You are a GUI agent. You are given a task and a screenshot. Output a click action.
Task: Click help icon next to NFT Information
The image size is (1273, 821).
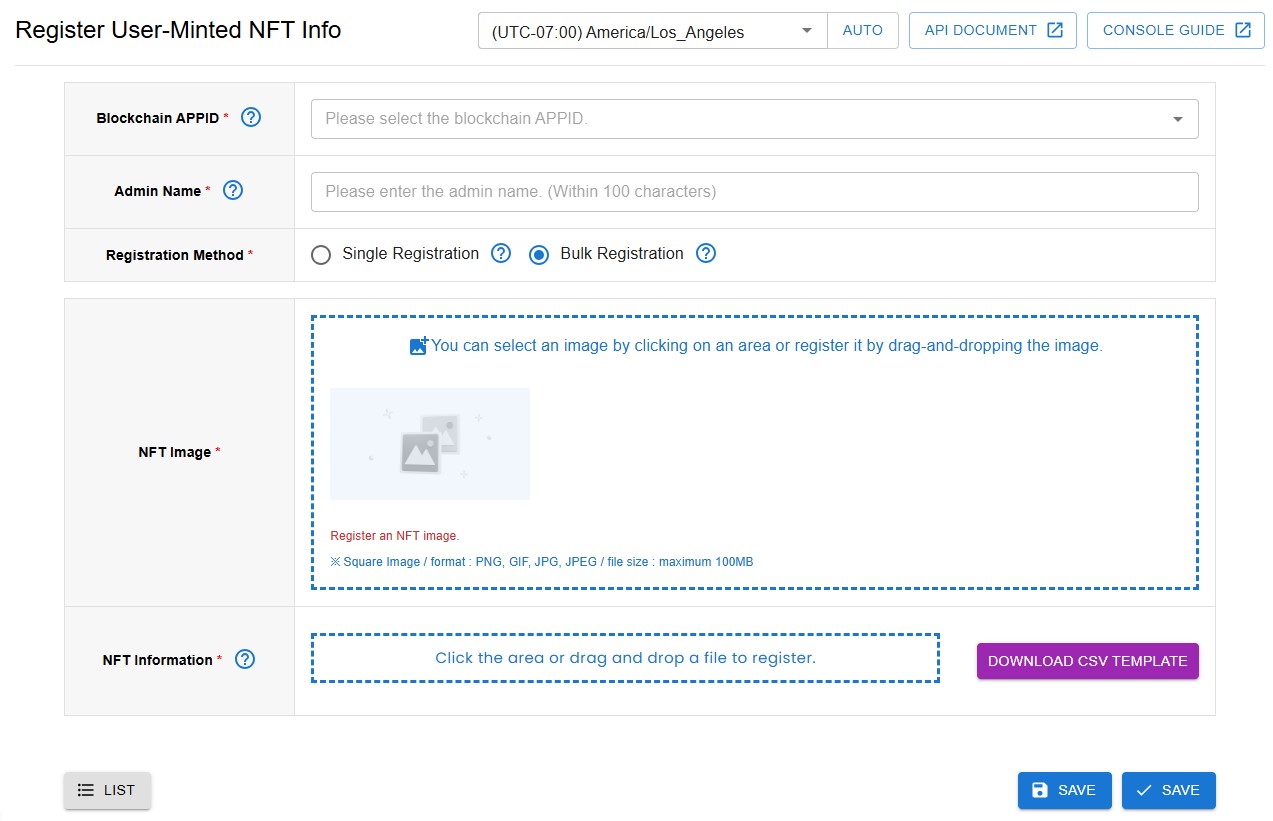[245, 660]
